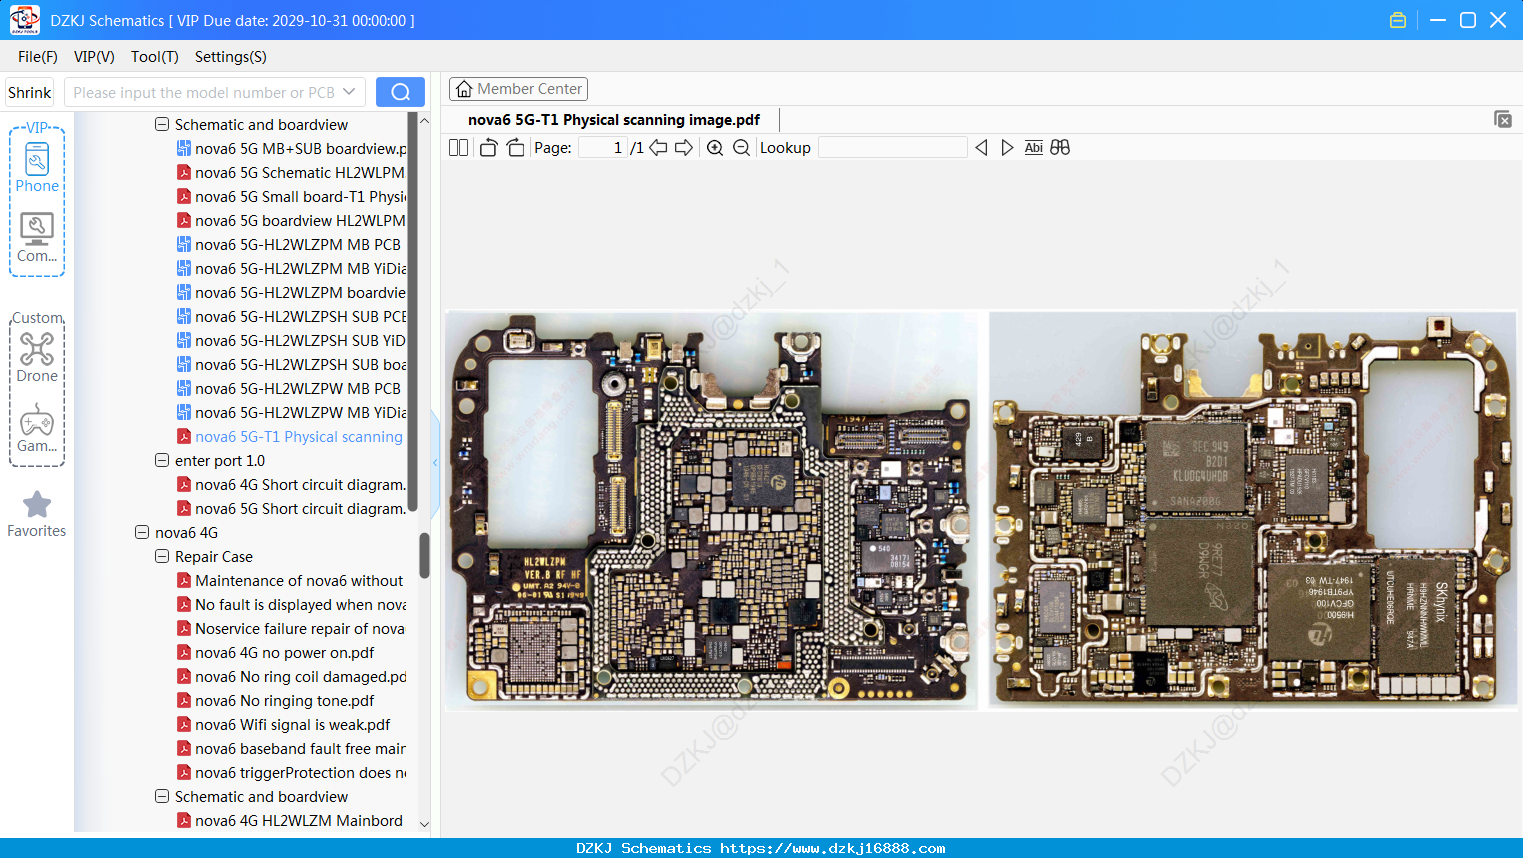Viewport: 1523px width, 858px height.
Task: Open Maintenance of nova6 without file
Action: pyautogui.click(x=290, y=581)
